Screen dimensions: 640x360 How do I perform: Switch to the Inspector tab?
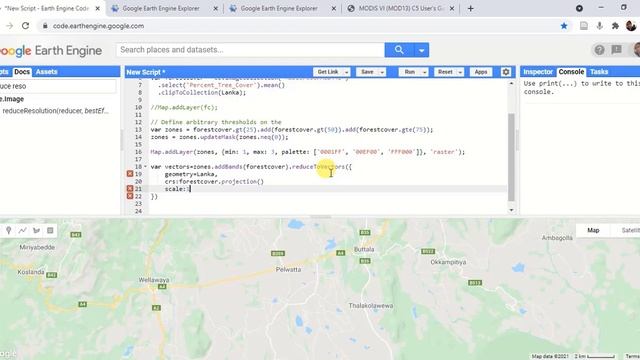tap(538, 72)
